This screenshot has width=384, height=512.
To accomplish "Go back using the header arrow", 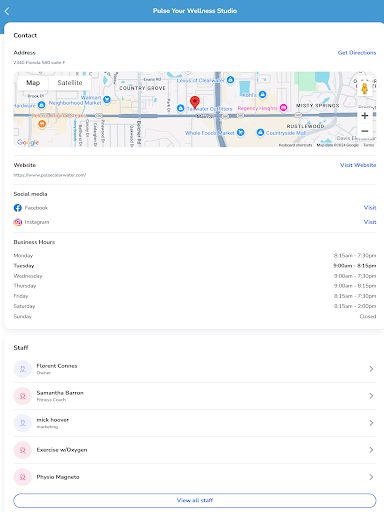I will click(x=7, y=11).
